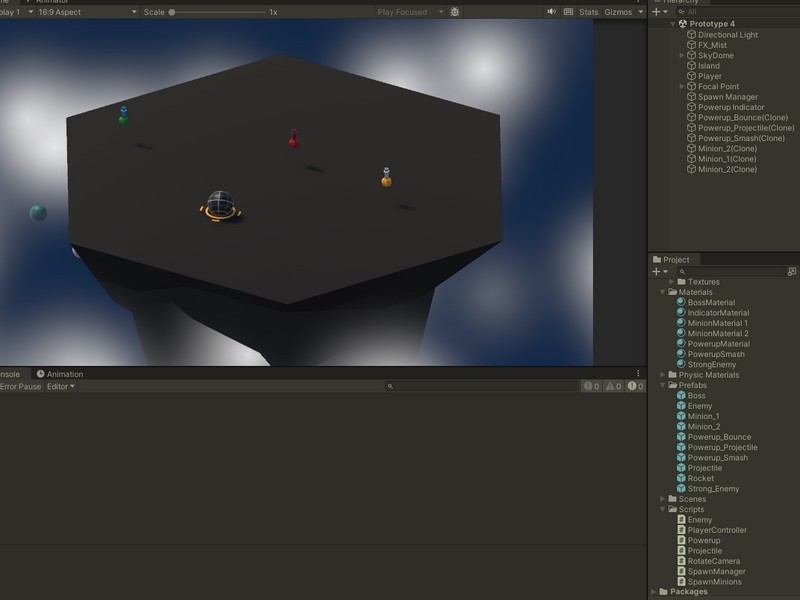Click the Directional Light object icon
The image size is (800, 600).
[x=691, y=35]
